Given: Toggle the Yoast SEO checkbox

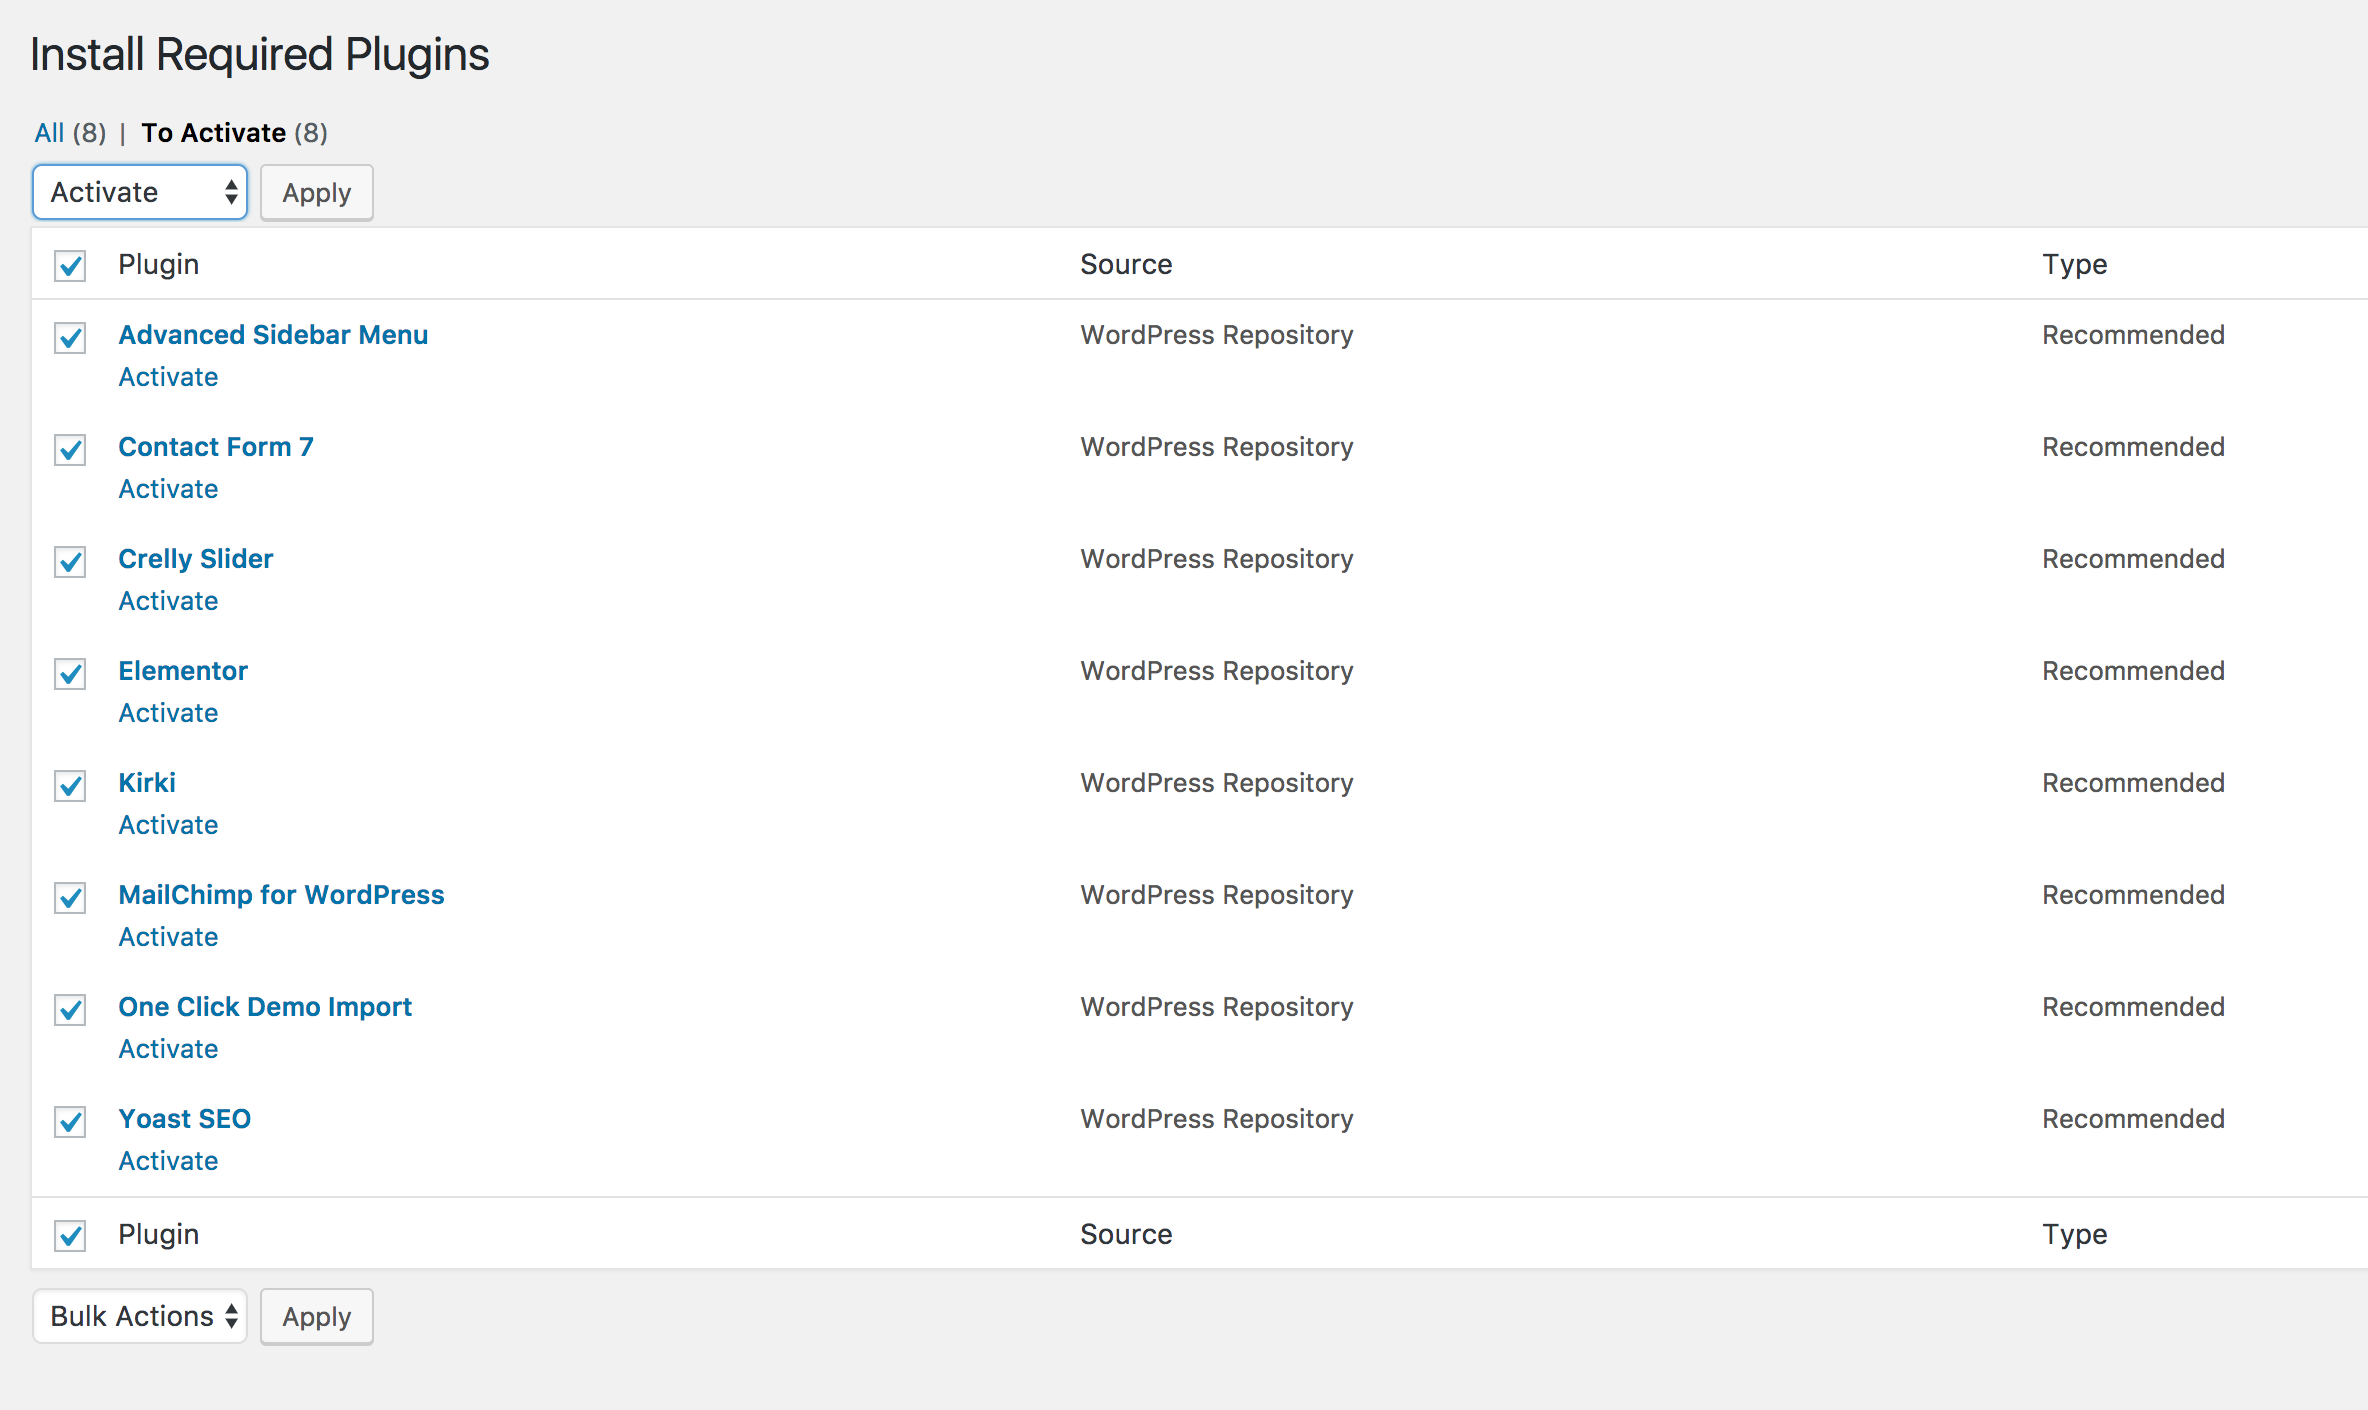Looking at the screenshot, I should click(70, 1122).
